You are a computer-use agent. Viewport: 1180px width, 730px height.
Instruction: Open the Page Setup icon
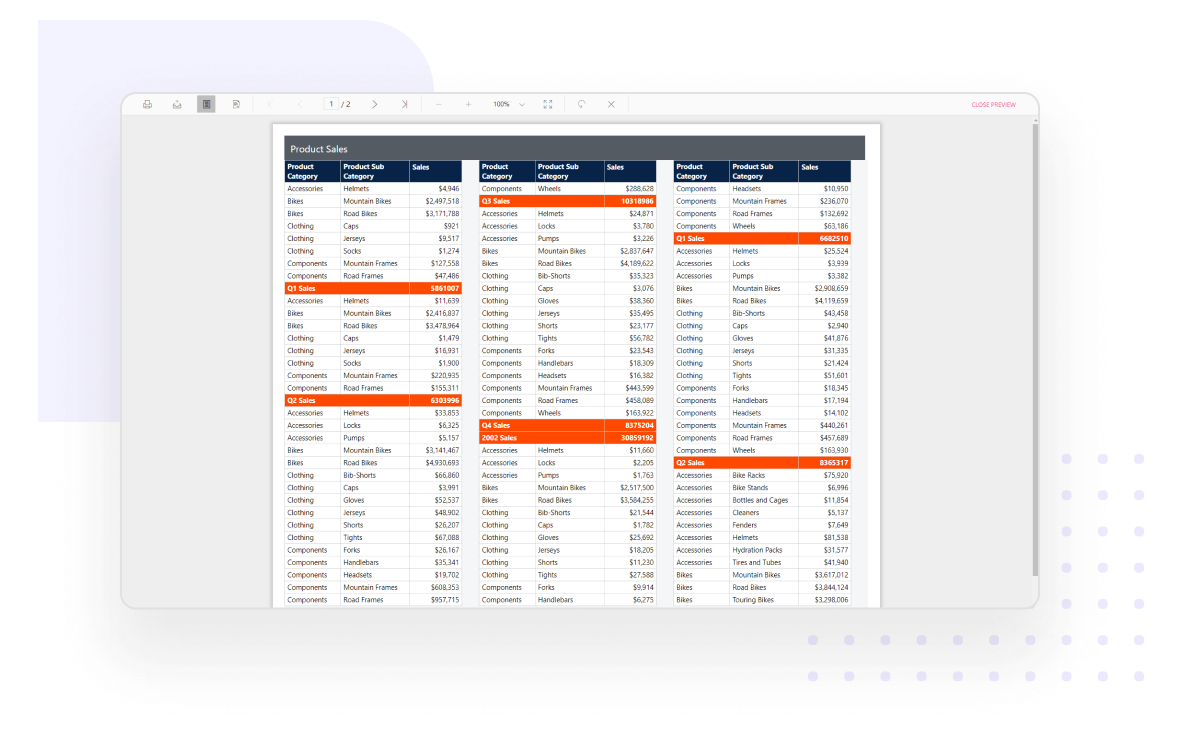(236, 105)
